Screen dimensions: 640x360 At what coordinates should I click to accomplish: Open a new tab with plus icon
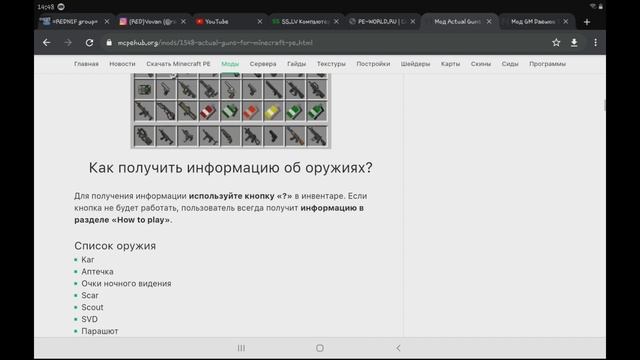587,22
